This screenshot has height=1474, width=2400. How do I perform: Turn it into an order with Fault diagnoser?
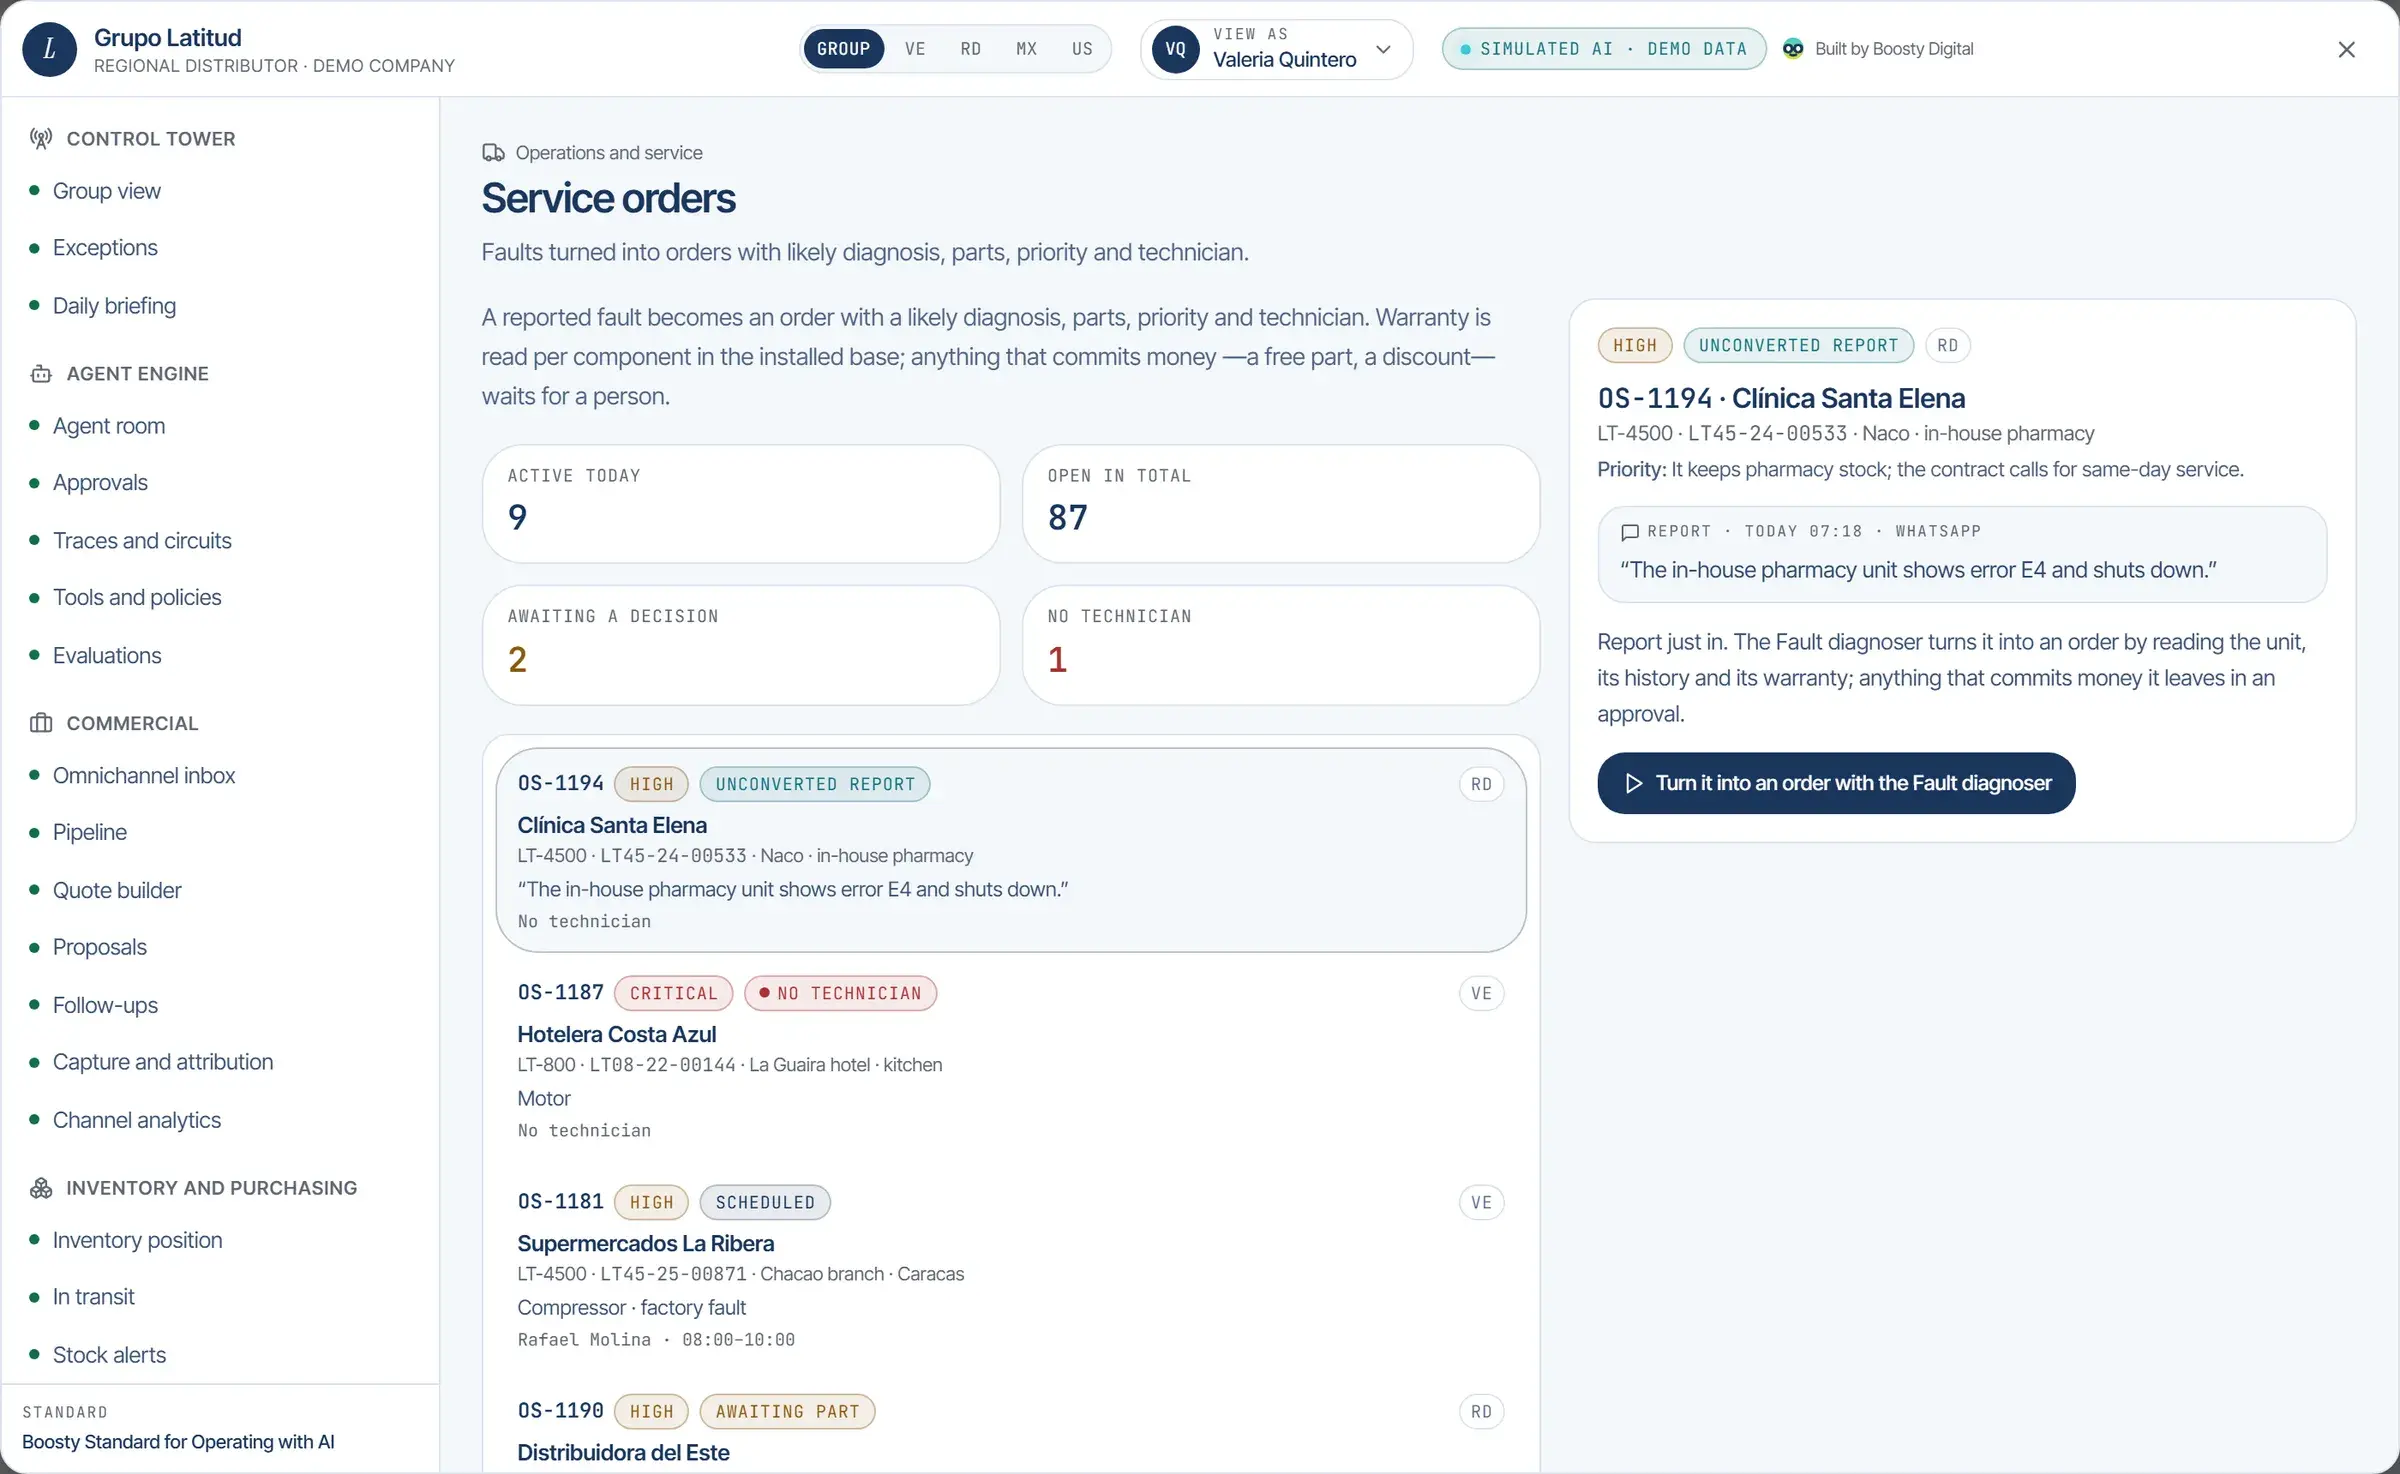1836,783
